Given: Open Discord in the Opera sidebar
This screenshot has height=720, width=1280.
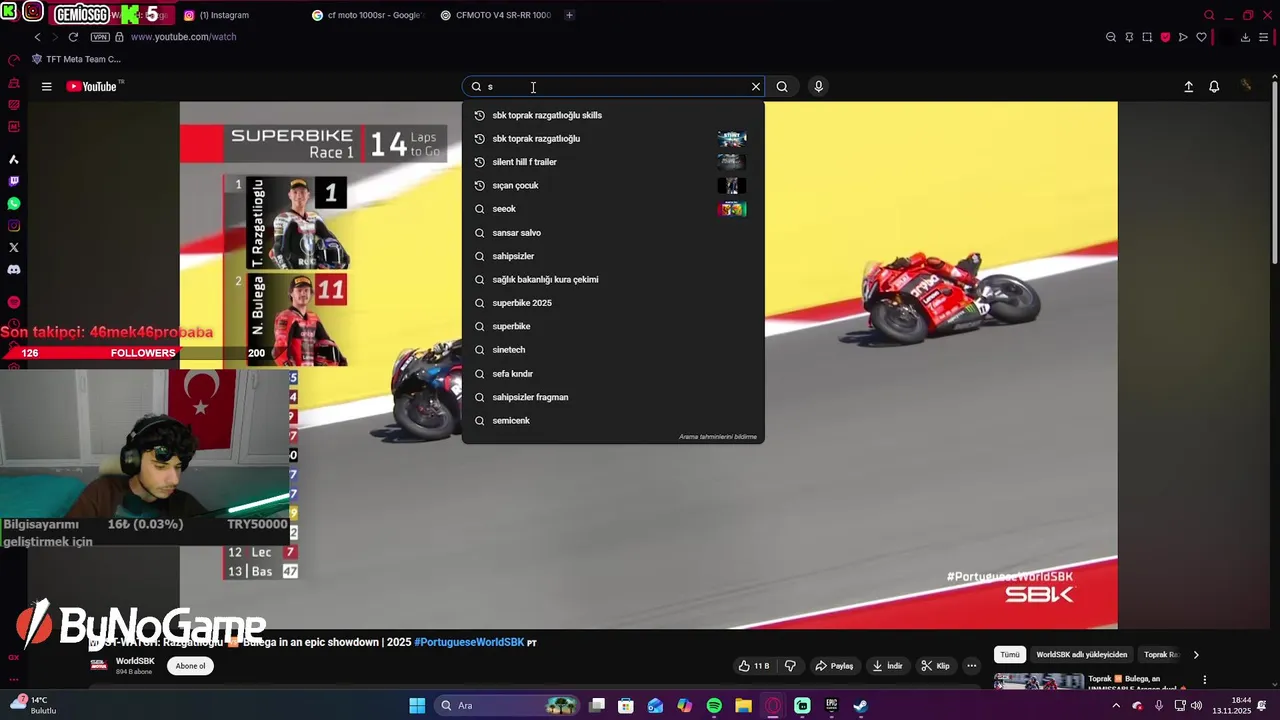Looking at the screenshot, I should tap(13, 270).
